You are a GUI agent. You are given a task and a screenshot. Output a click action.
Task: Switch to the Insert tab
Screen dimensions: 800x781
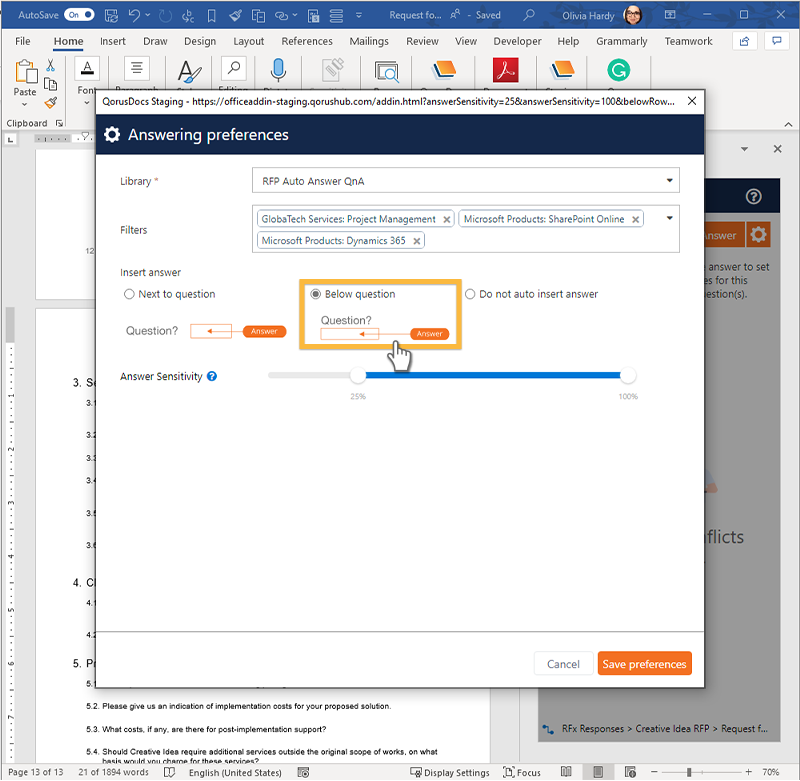click(x=113, y=41)
